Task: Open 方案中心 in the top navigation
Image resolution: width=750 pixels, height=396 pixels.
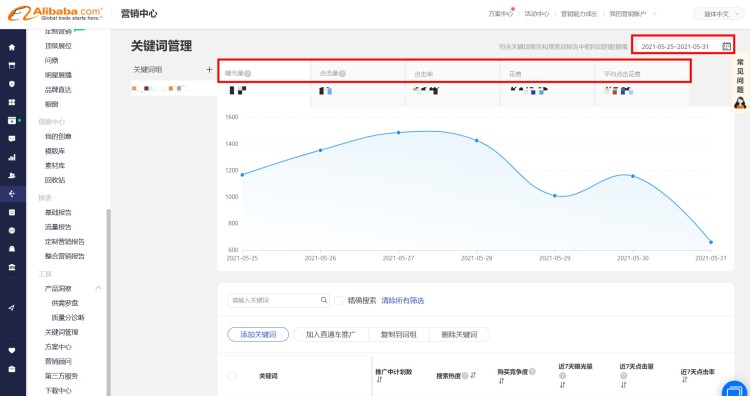Action: coord(500,14)
